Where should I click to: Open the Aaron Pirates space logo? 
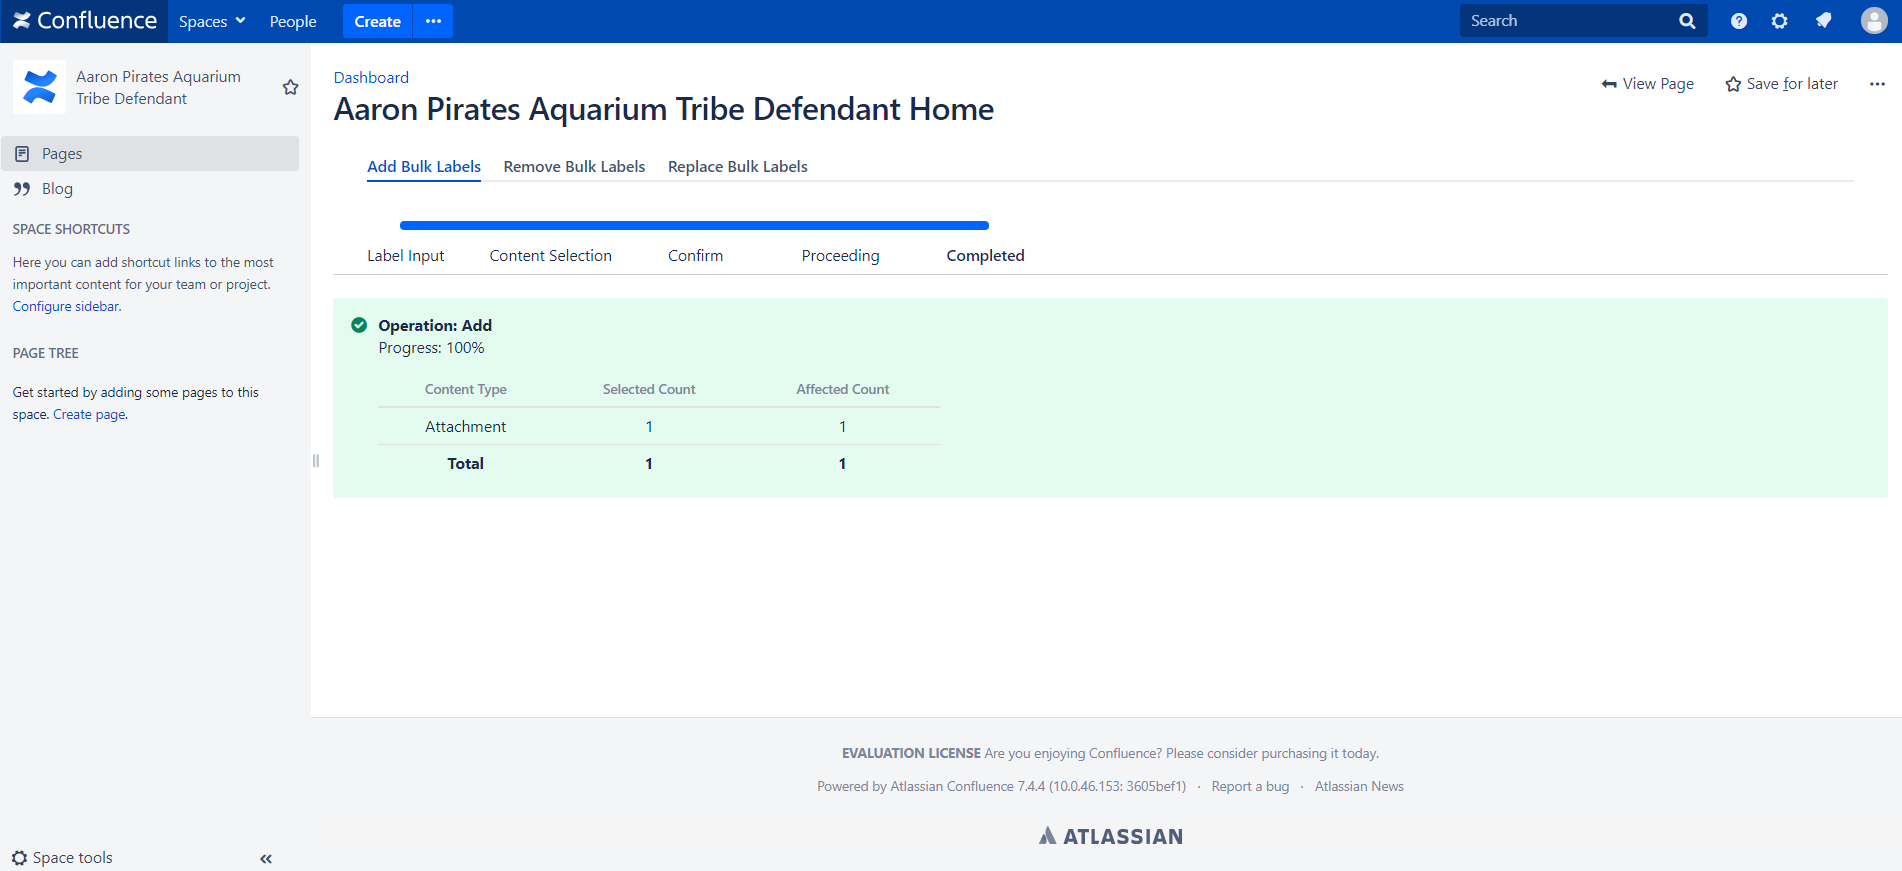[40, 87]
